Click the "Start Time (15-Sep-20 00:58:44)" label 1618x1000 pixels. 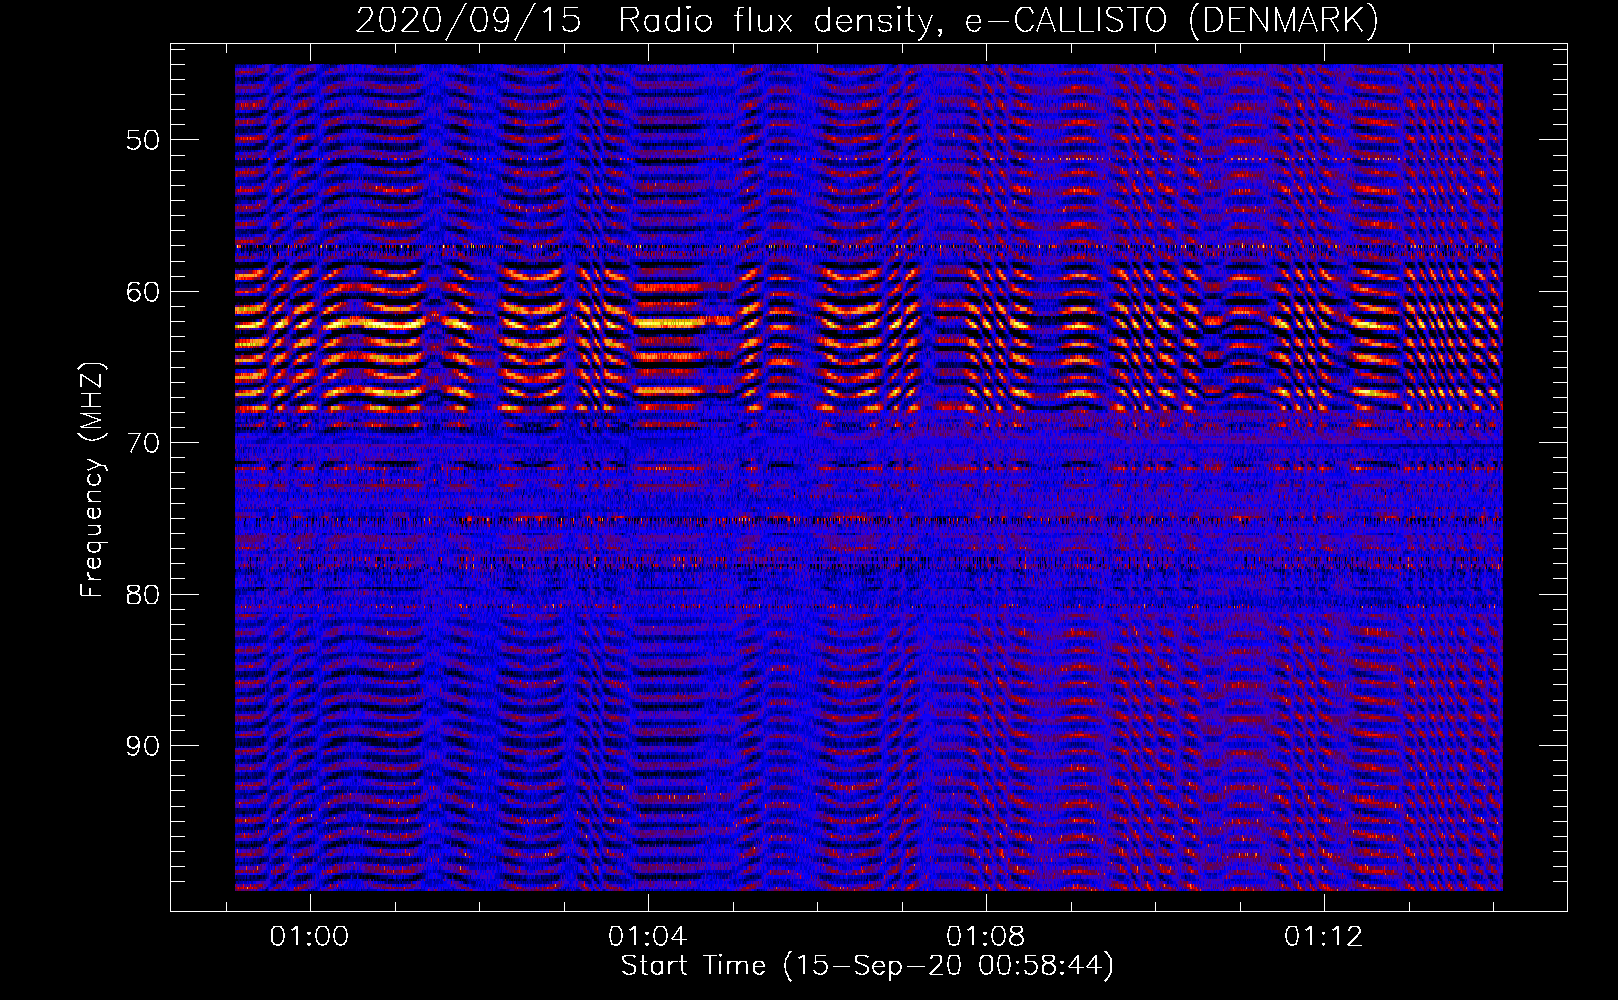point(867,966)
